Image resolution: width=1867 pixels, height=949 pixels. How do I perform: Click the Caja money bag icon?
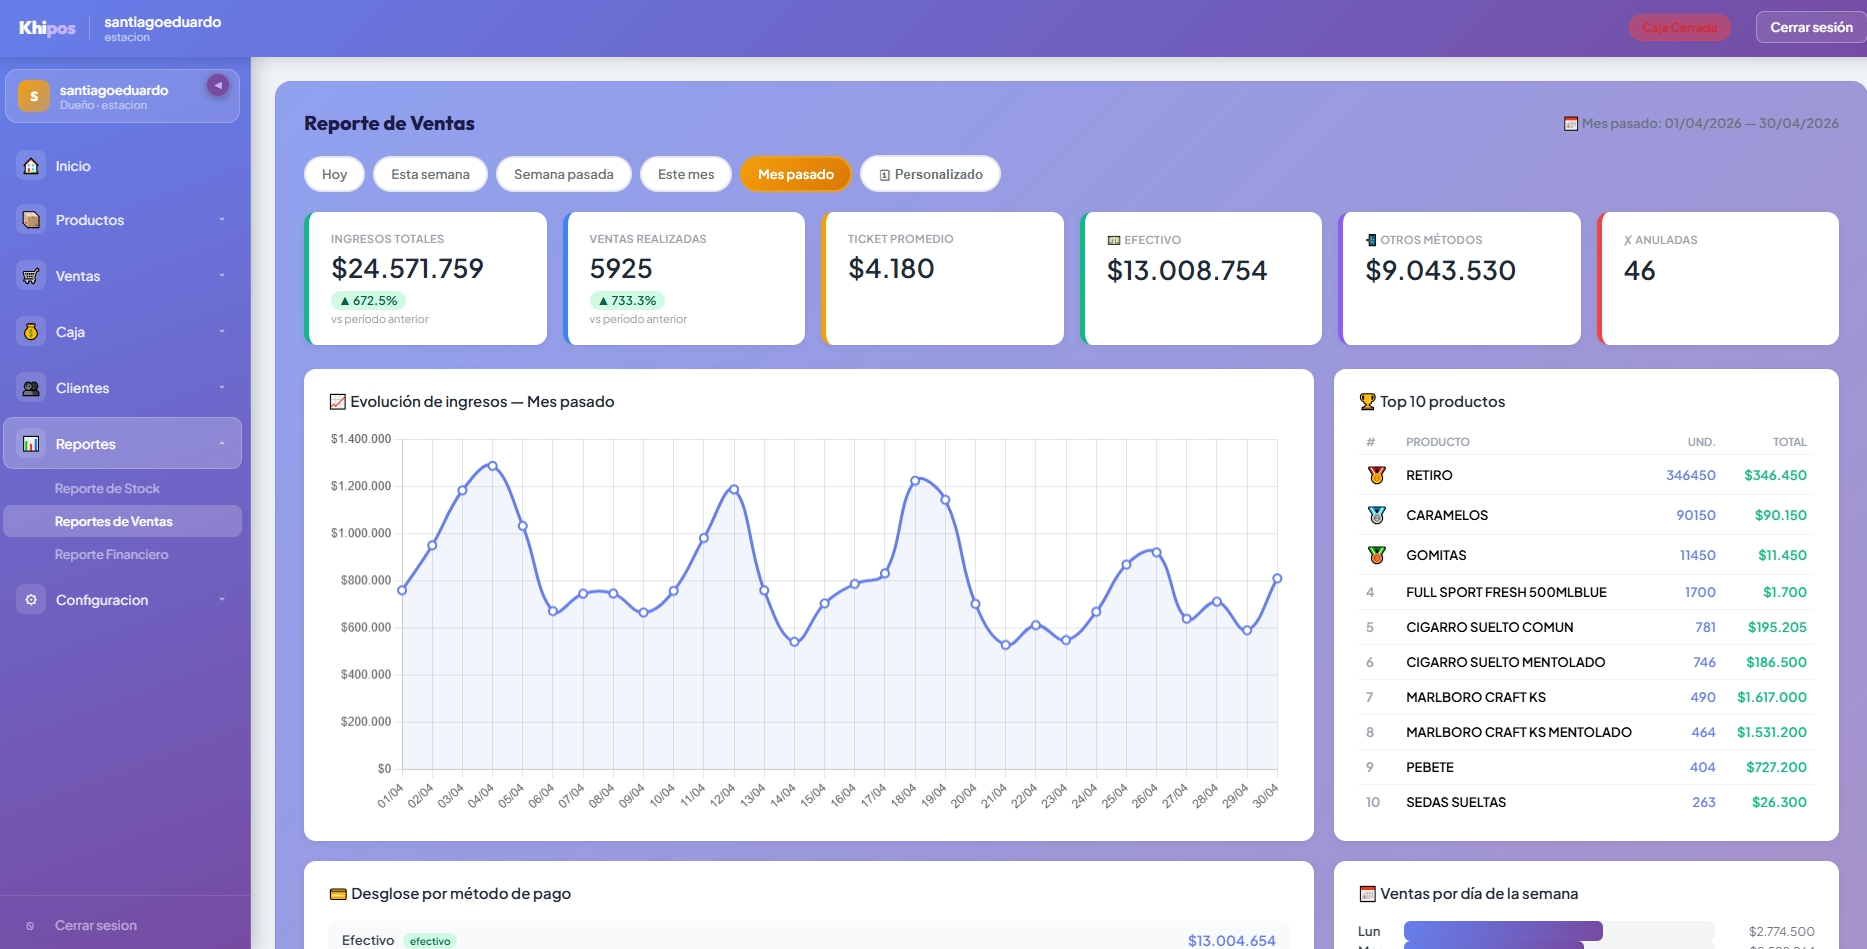(x=31, y=332)
